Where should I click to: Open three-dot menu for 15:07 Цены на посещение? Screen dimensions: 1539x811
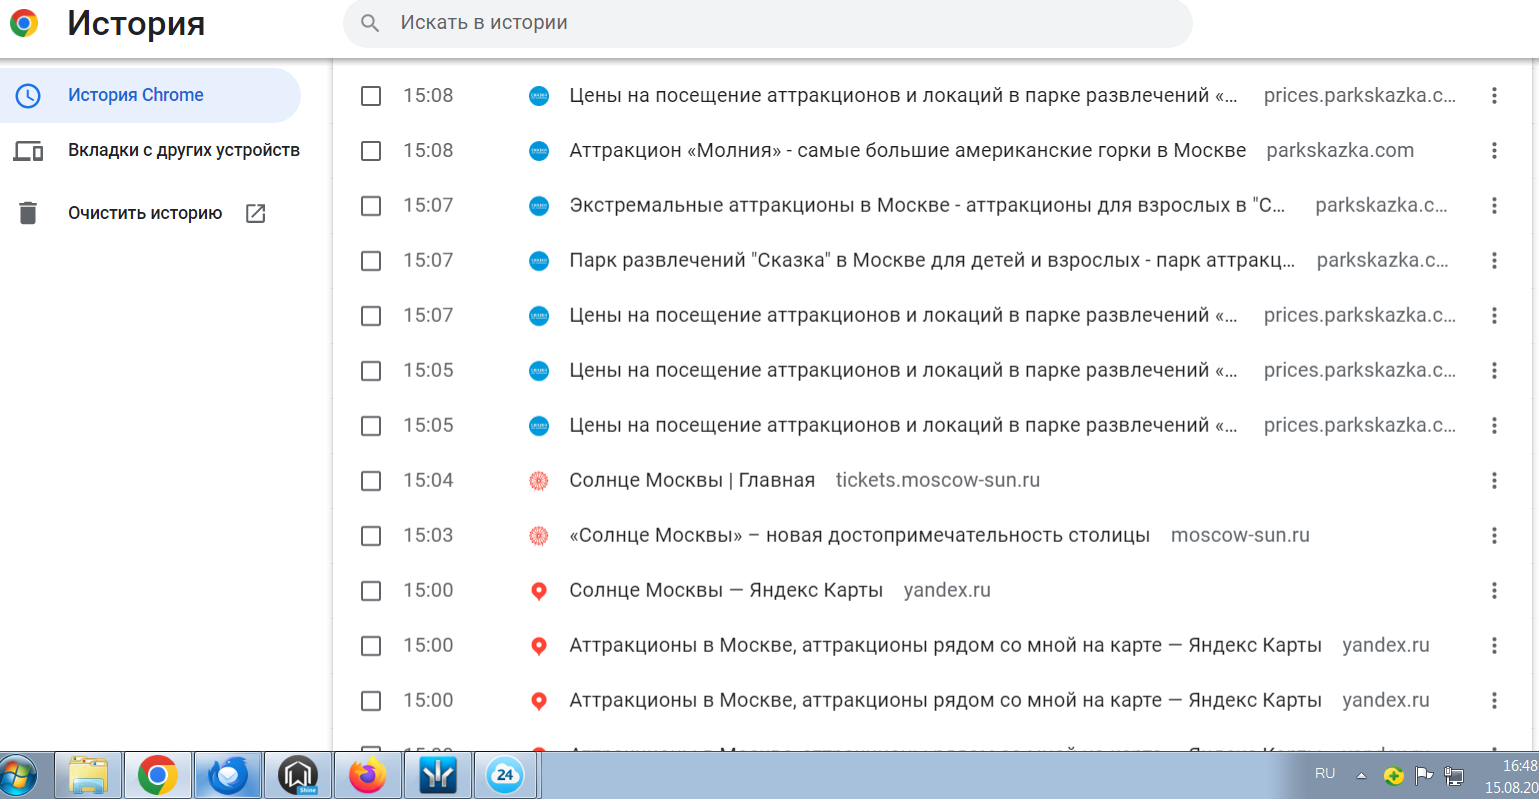point(1494,316)
